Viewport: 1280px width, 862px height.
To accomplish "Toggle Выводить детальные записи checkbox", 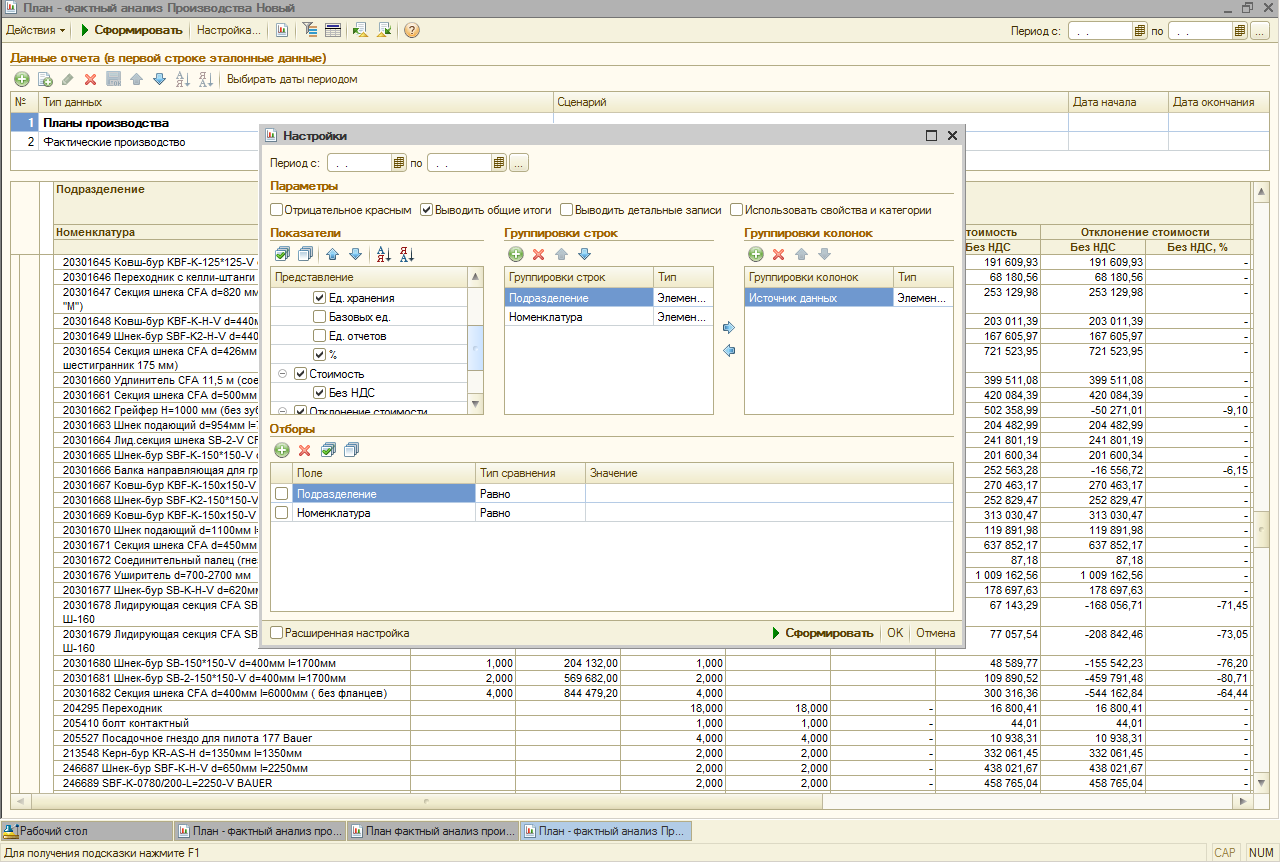I will [x=567, y=210].
